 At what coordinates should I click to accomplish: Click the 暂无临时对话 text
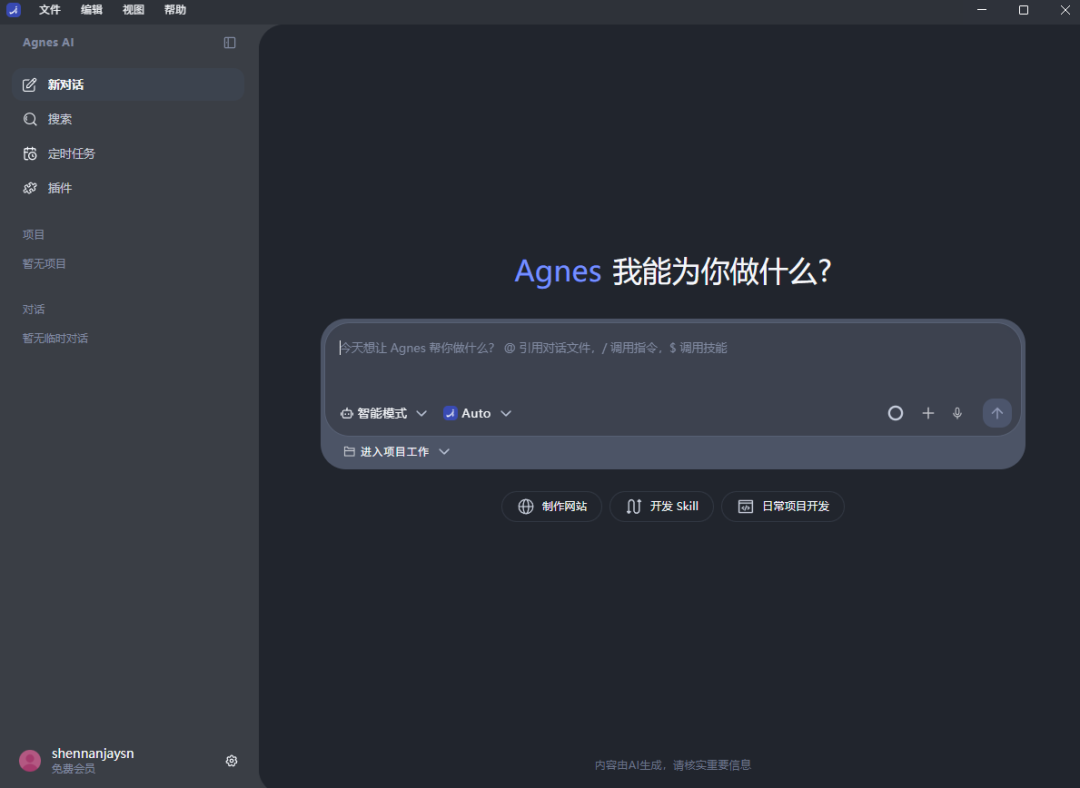(x=55, y=338)
